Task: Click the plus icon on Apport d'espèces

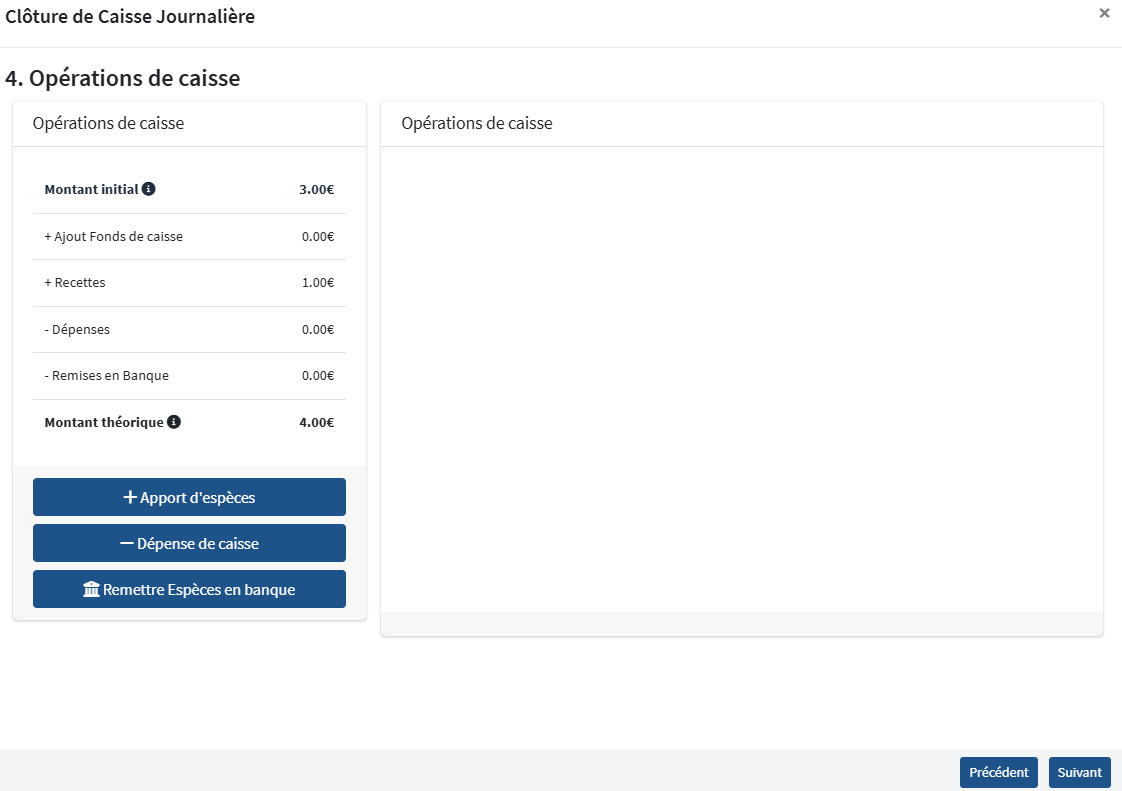Action: click(x=129, y=497)
